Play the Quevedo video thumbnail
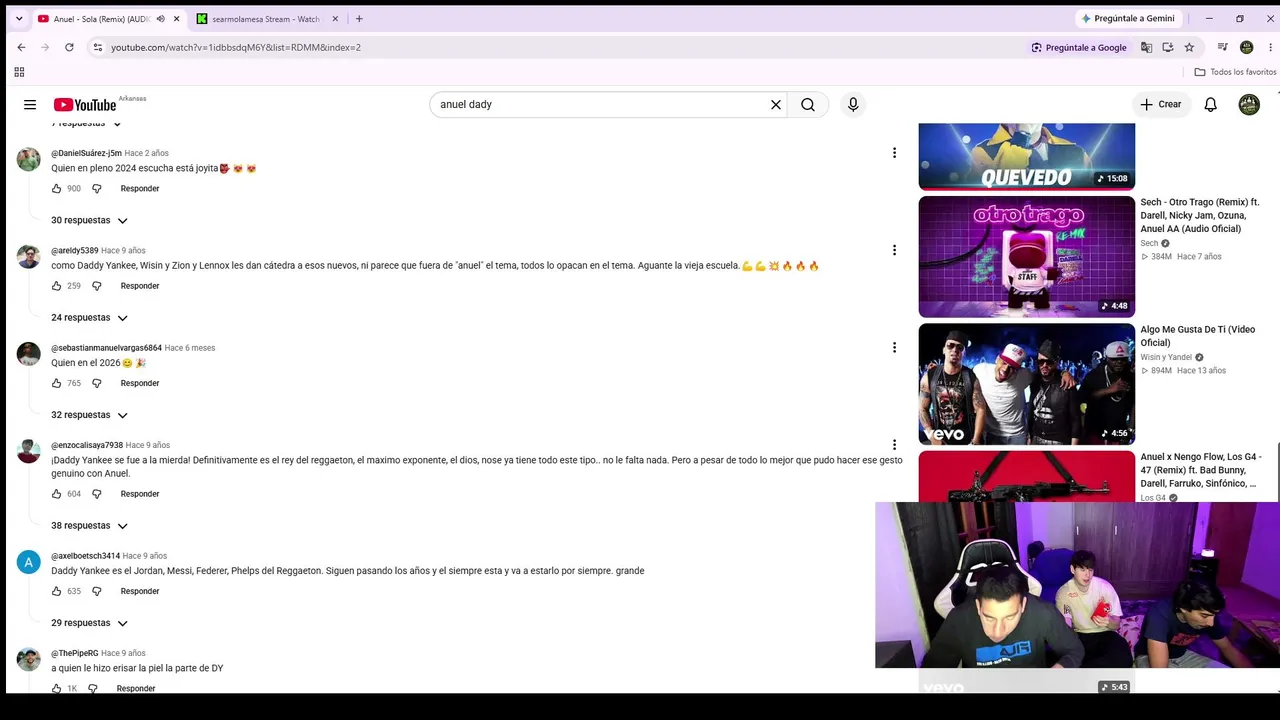Image resolution: width=1280 pixels, height=720 pixels. (1027, 156)
